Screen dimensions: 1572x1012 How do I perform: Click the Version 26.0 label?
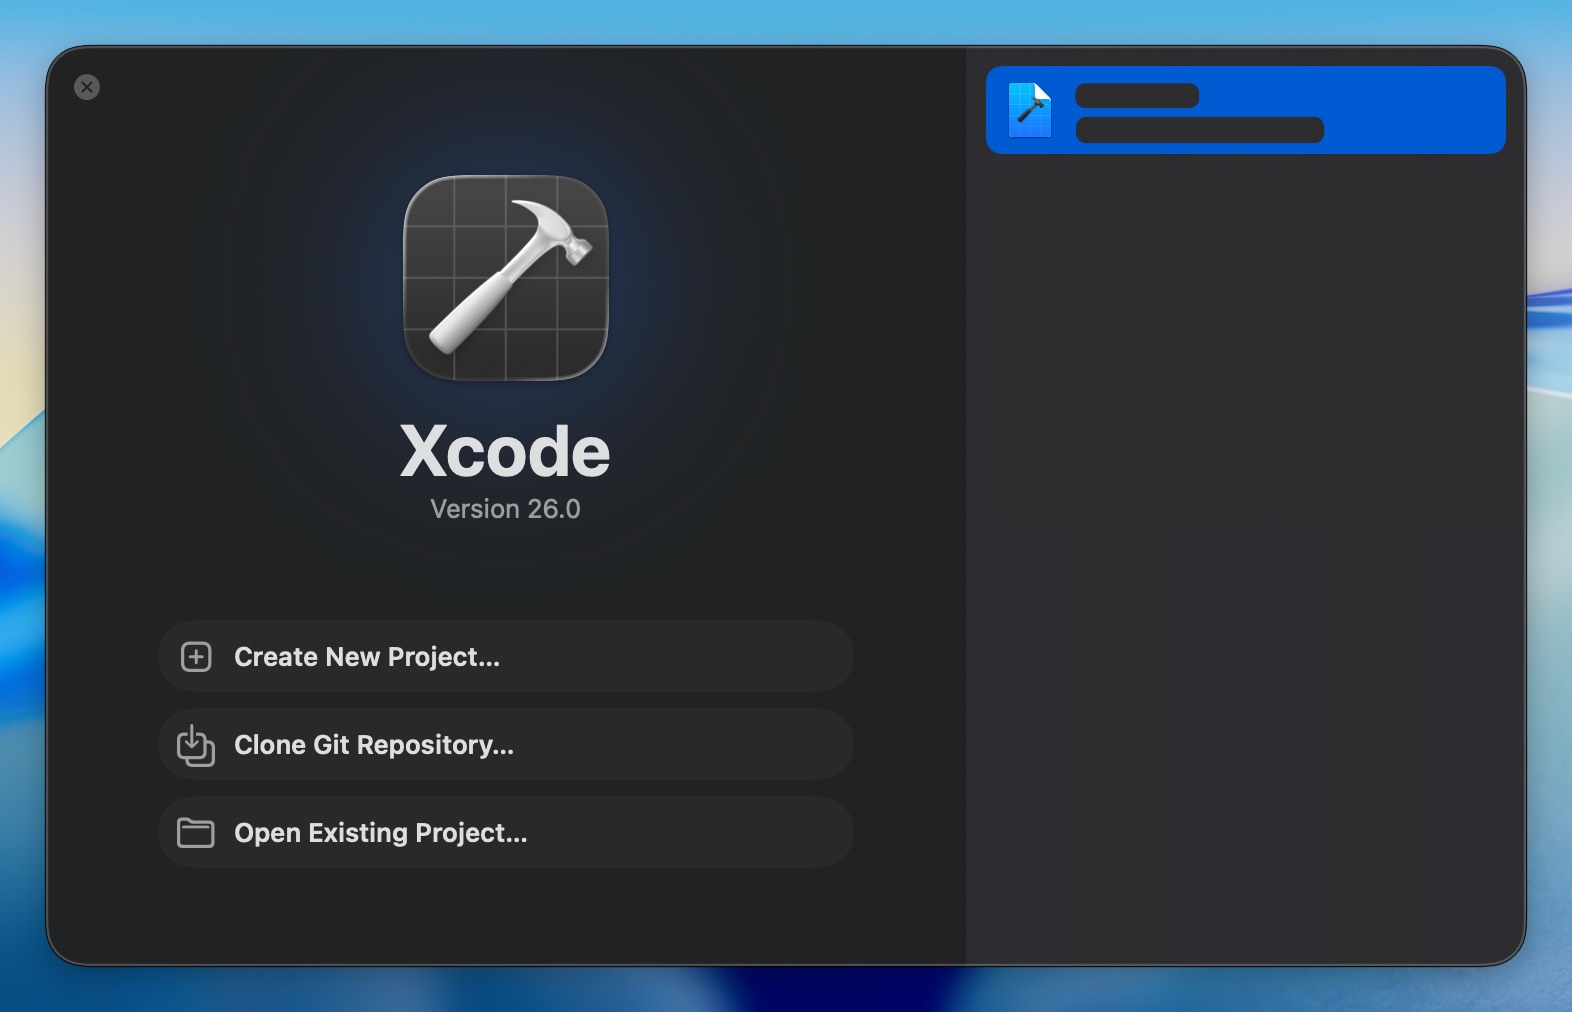[505, 509]
